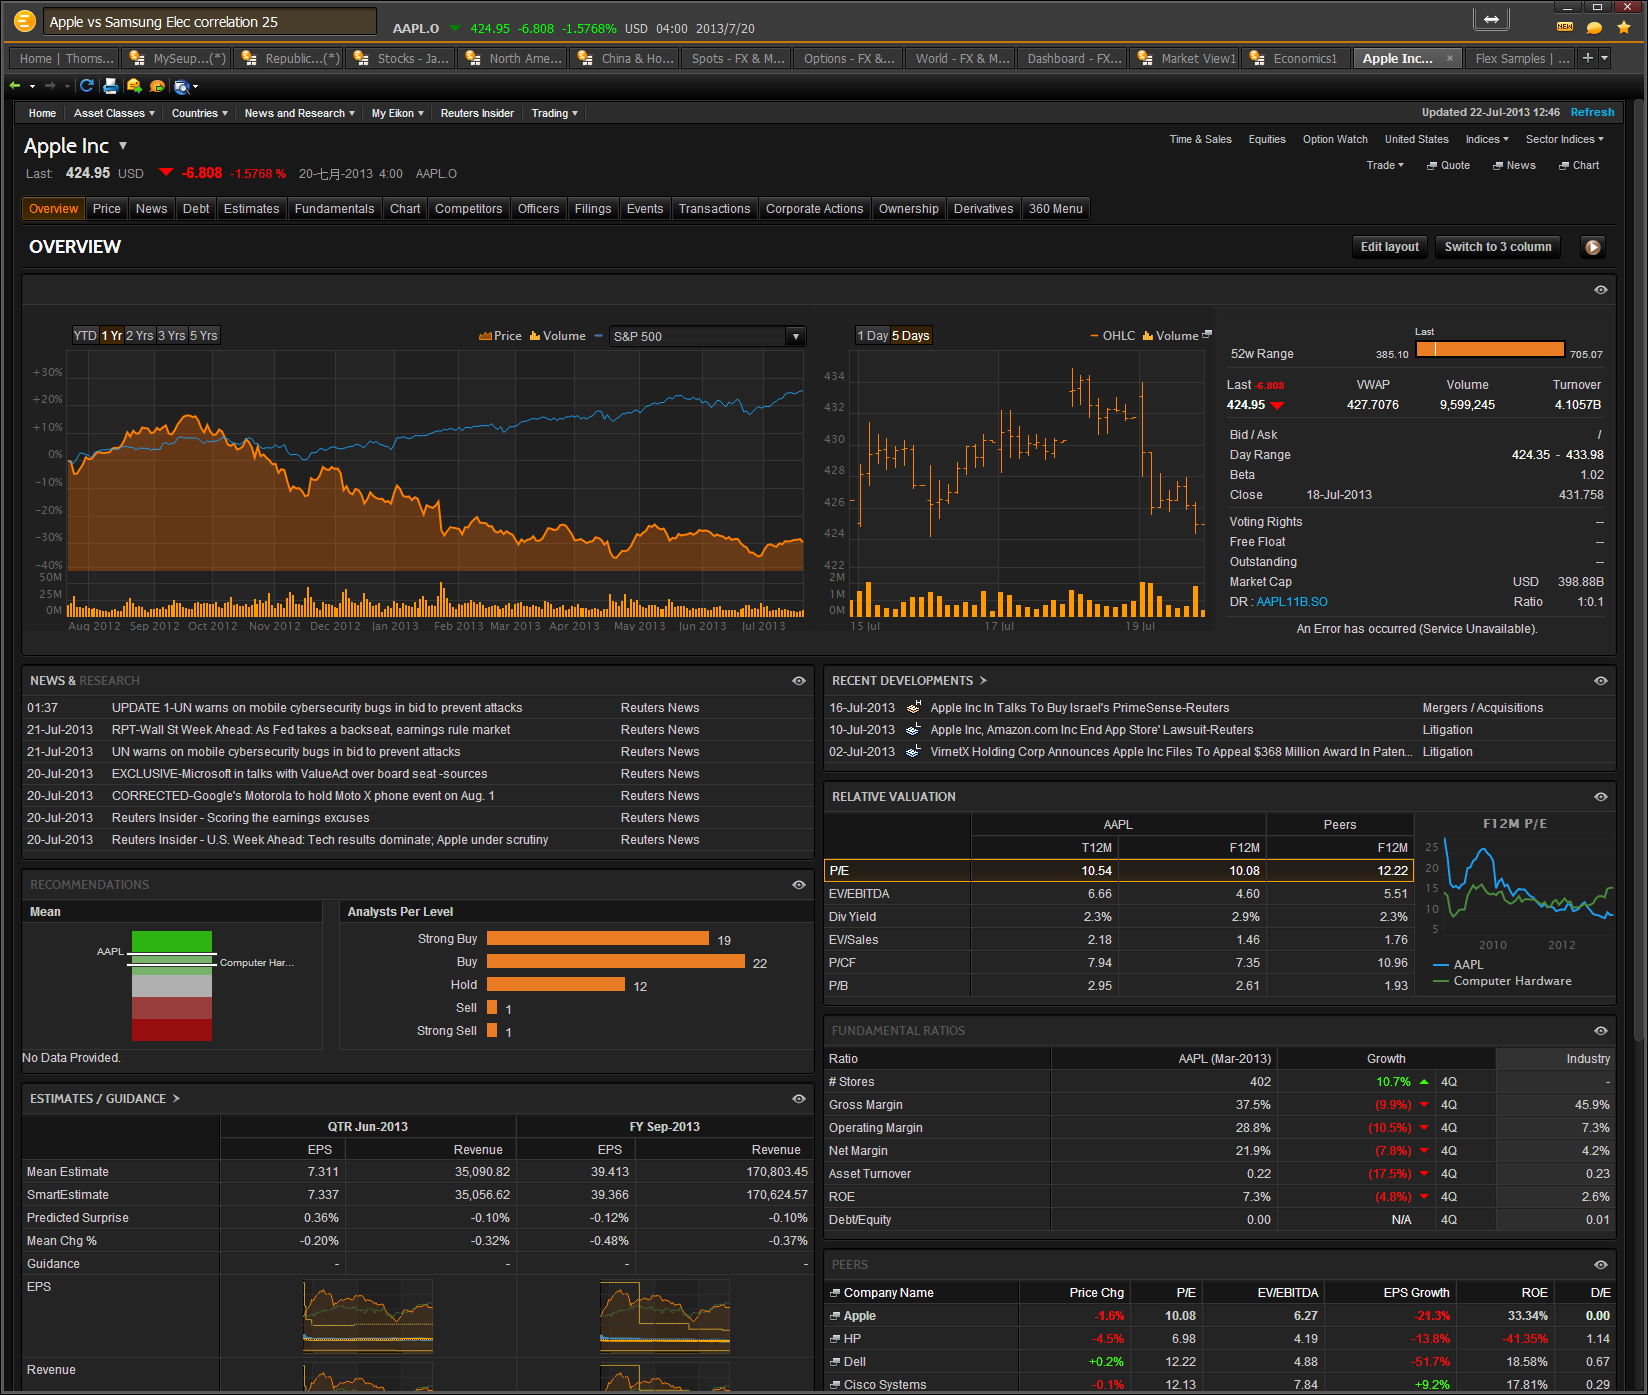Click the send message icon in toolbar
1648x1395 pixels.
point(134,86)
